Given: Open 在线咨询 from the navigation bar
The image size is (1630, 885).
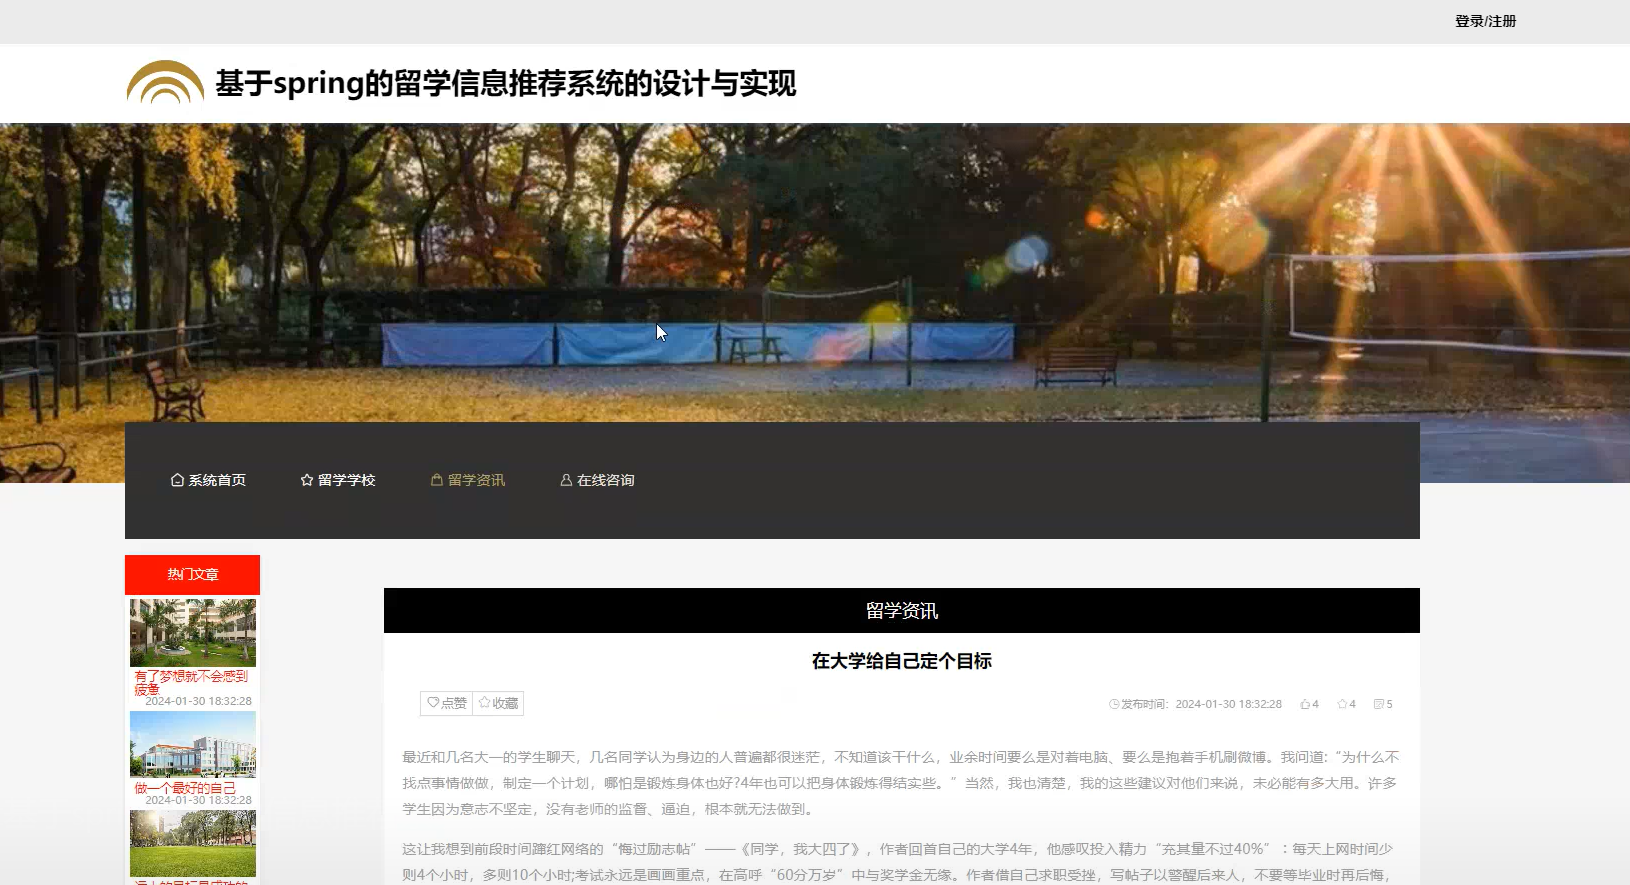Looking at the screenshot, I should pos(597,480).
